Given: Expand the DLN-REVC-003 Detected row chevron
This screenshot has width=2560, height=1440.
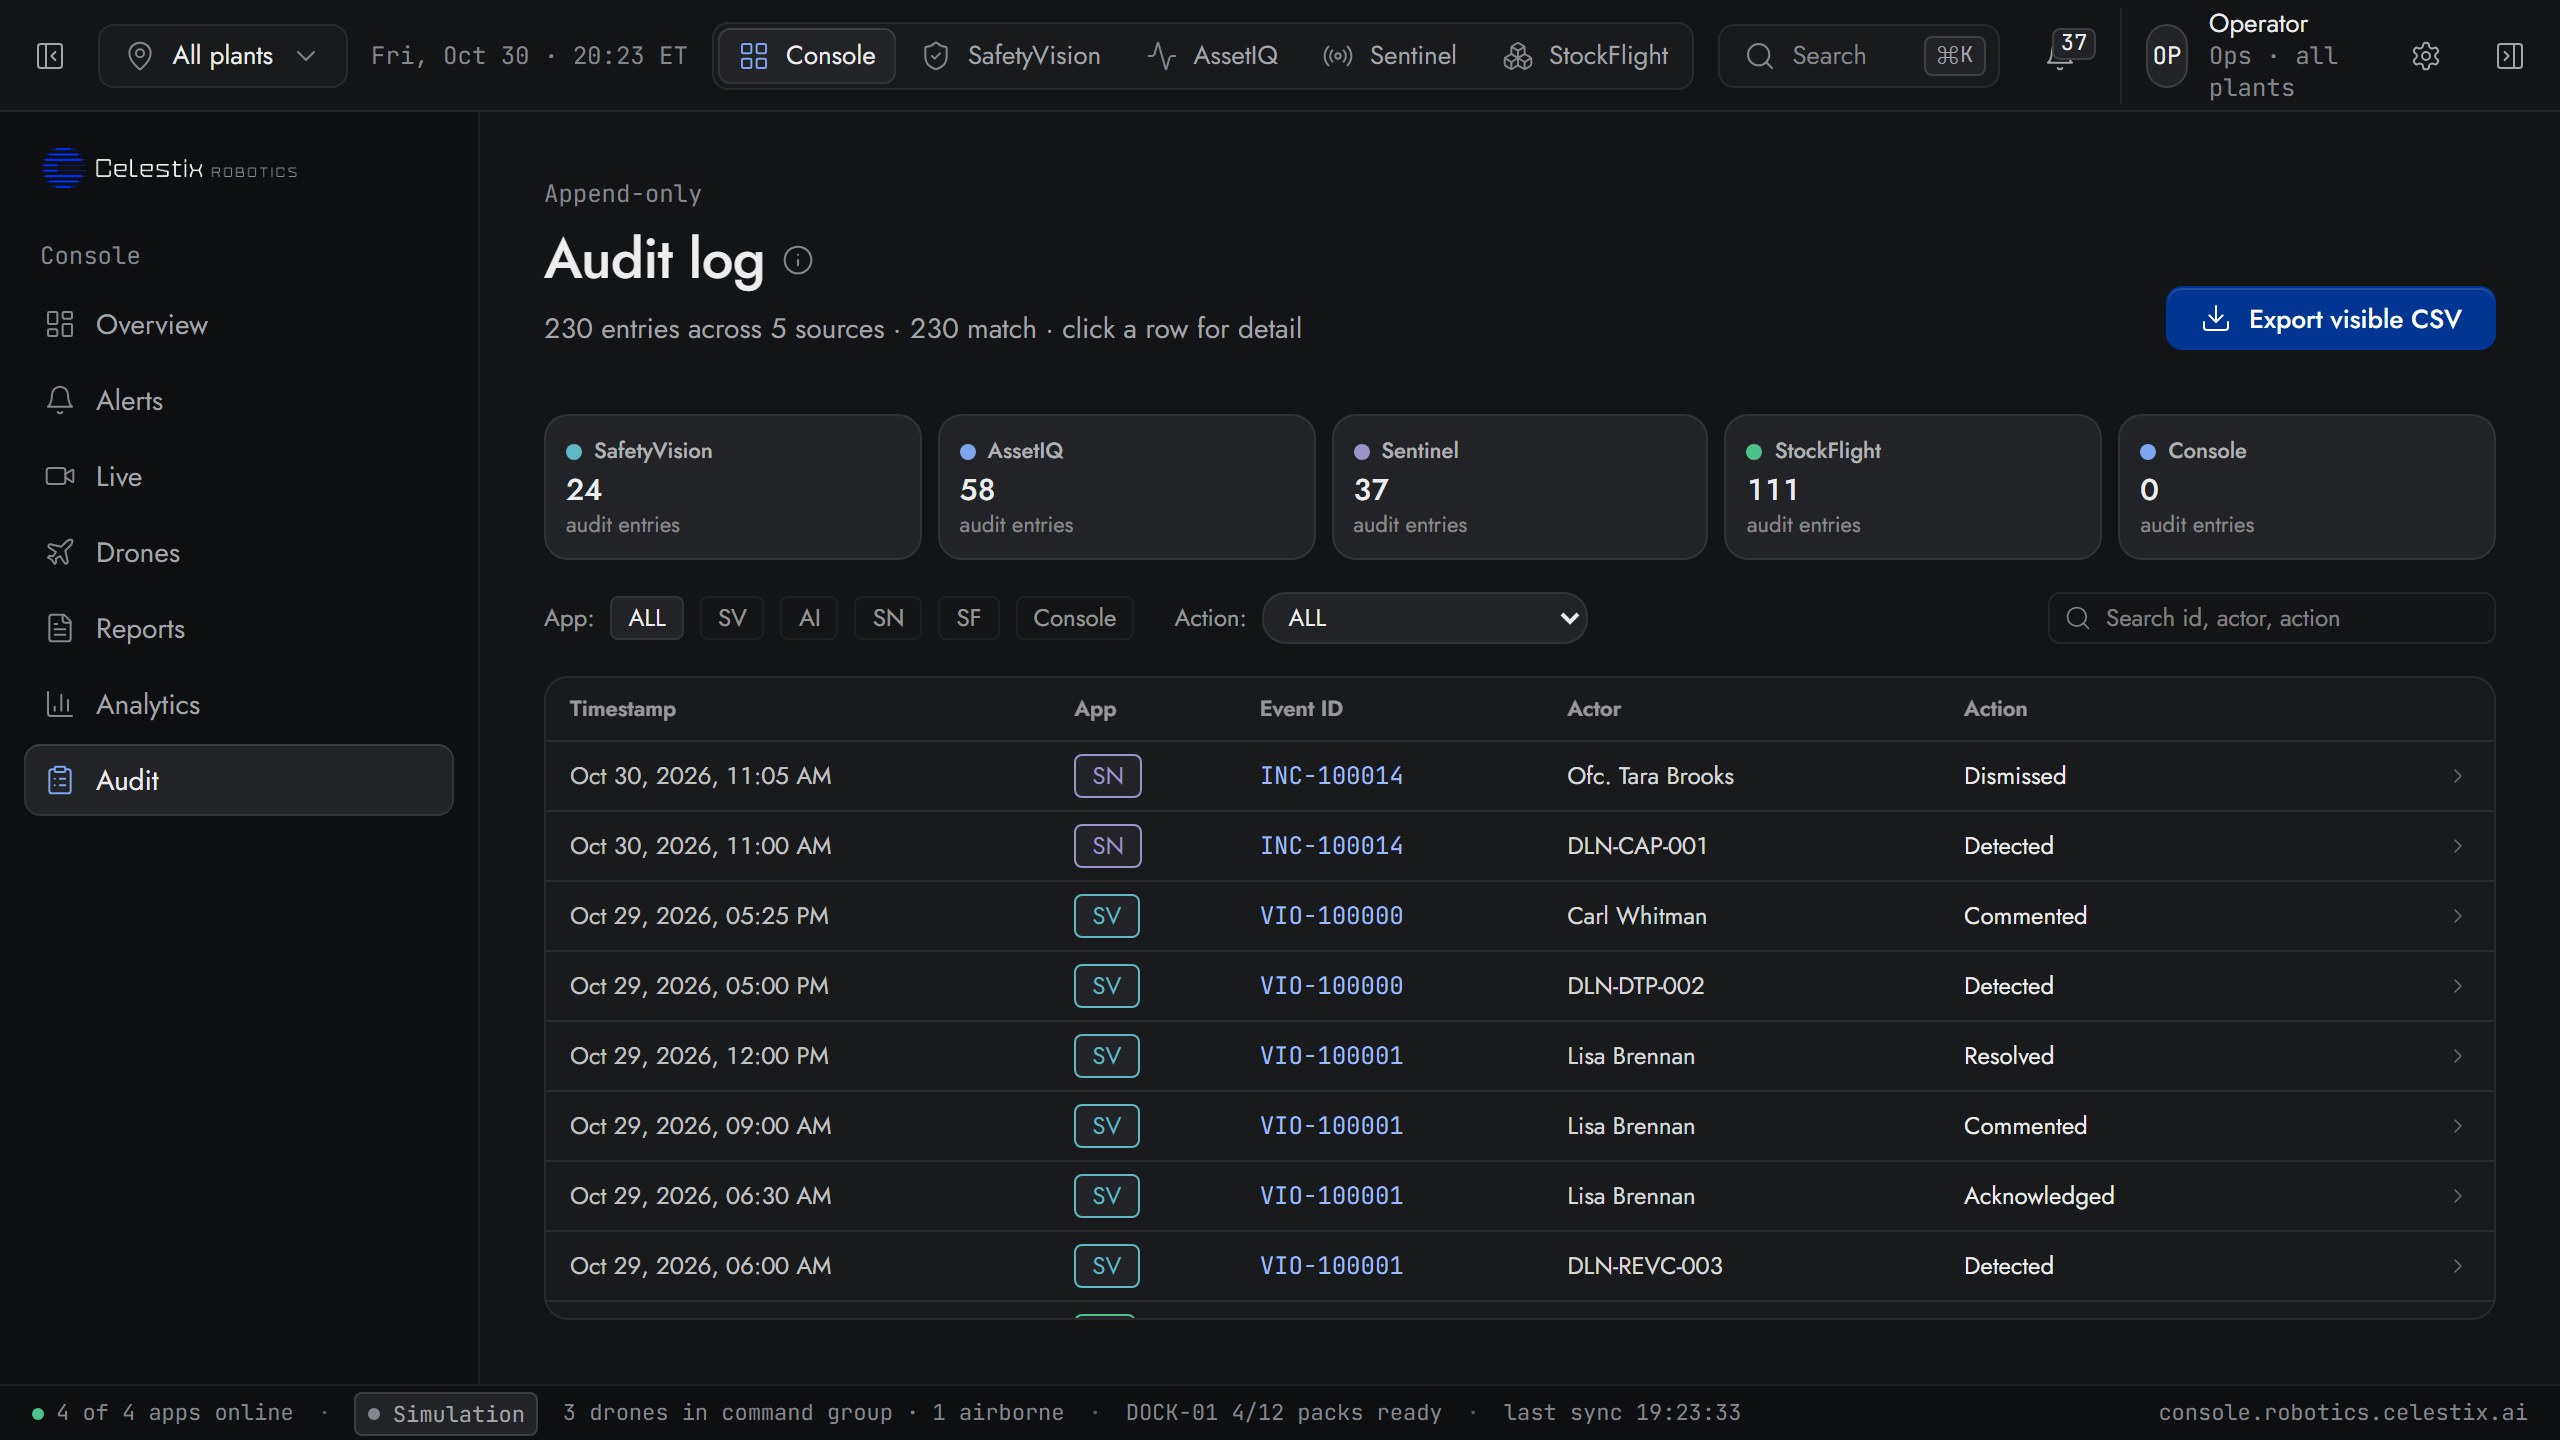Looking at the screenshot, I should tap(2457, 1266).
